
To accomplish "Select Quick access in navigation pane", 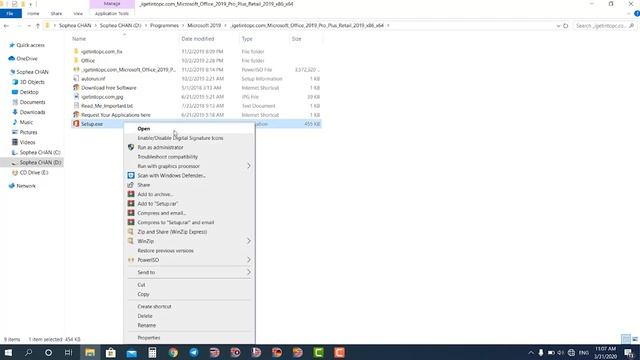I will click(x=30, y=45).
